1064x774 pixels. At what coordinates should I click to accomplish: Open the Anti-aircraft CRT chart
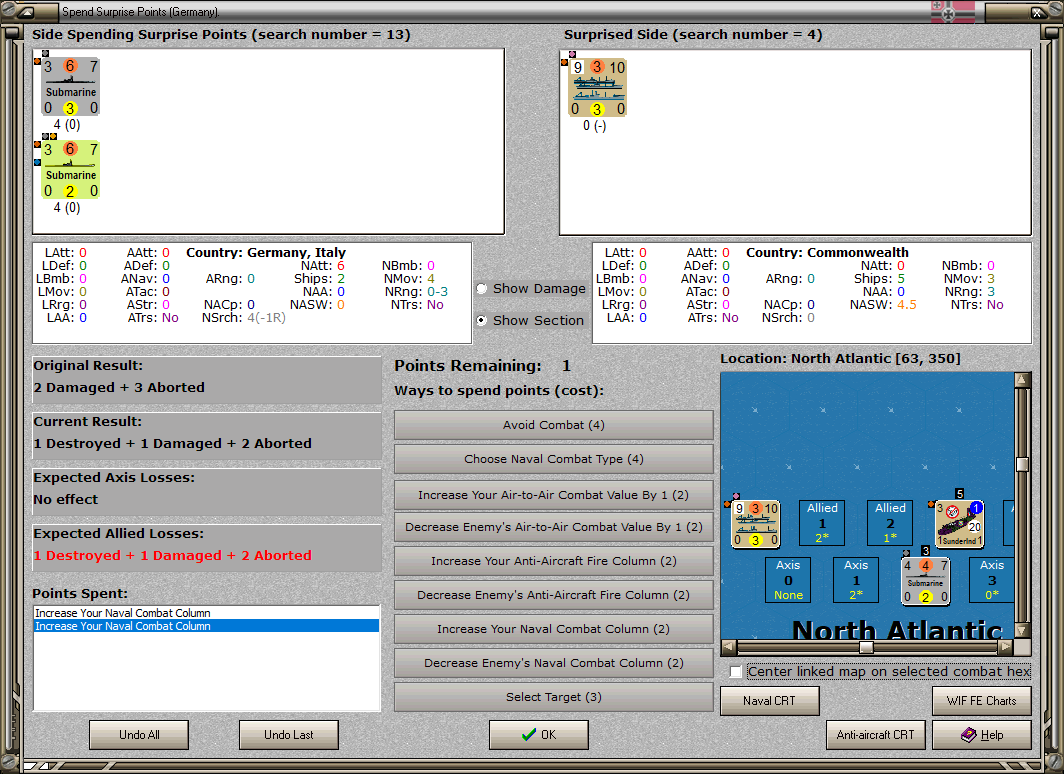coord(875,735)
